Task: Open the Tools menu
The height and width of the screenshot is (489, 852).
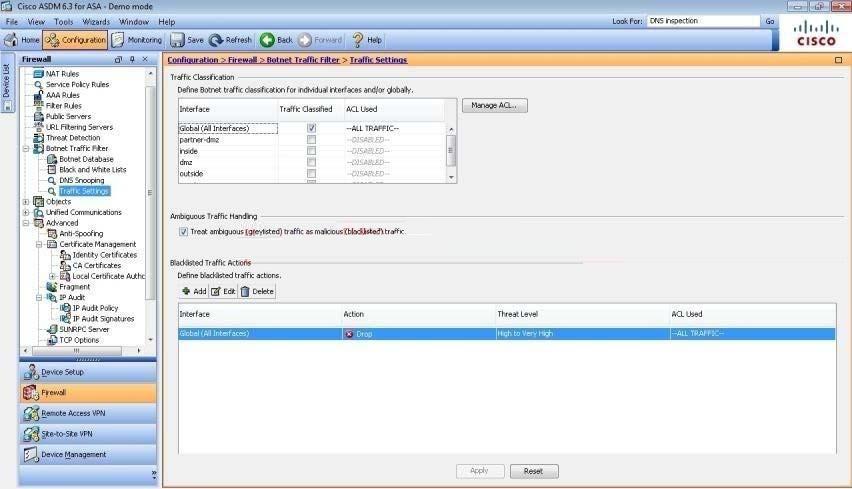Action: [x=64, y=22]
